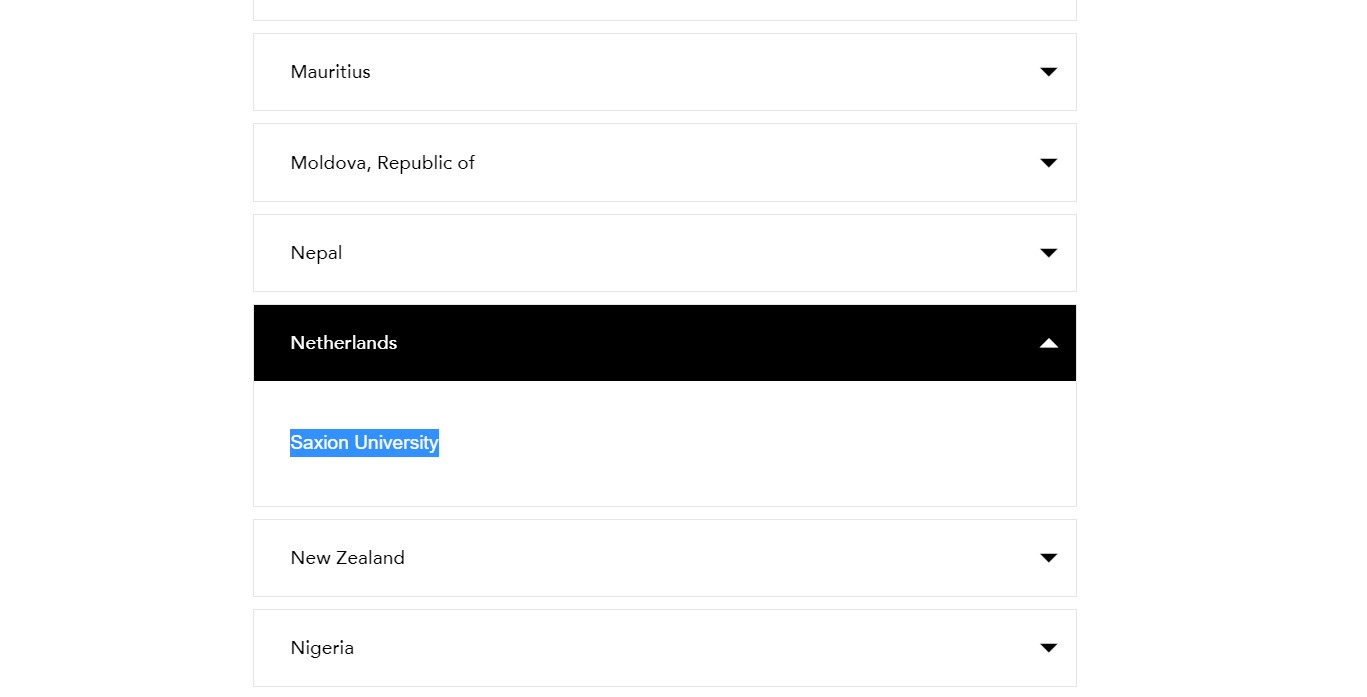Click the Nepal row's black triangle icon
This screenshot has height=697, width=1367.
(1048, 253)
